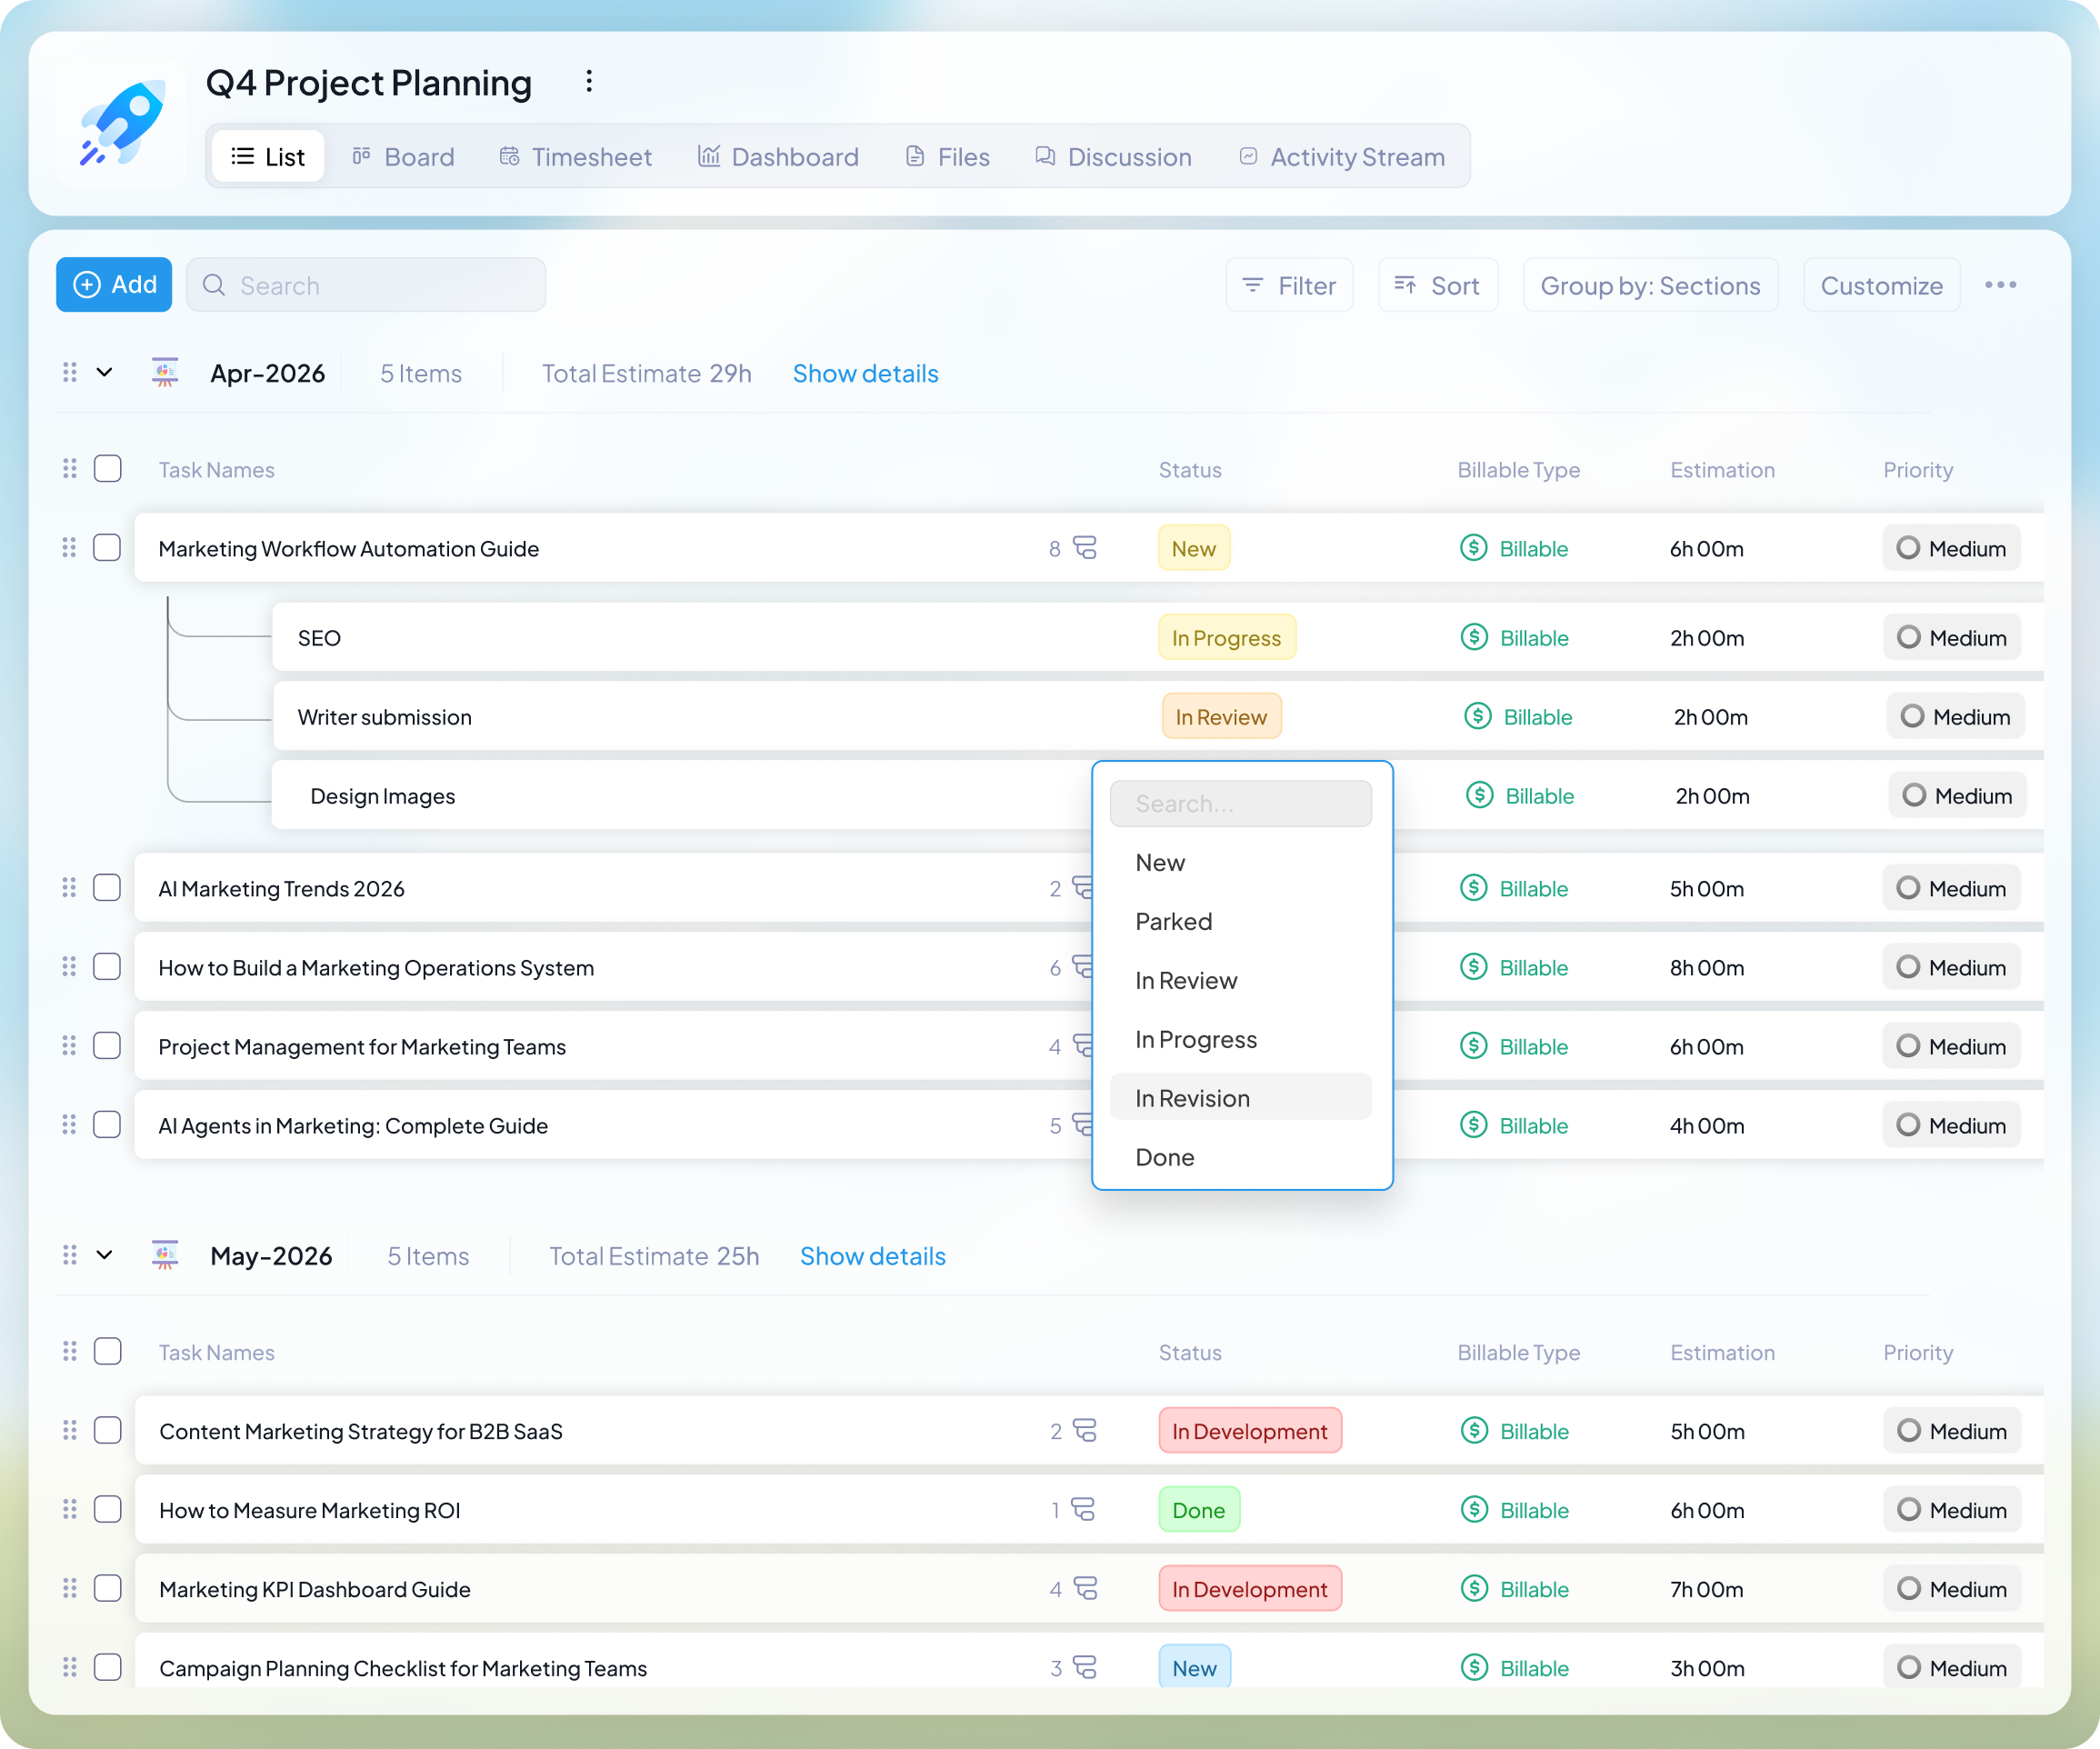The width and height of the screenshot is (2100, 1749).
Task: Check AI Marketing Trends 2026 task
Action: tap(107, 888)
